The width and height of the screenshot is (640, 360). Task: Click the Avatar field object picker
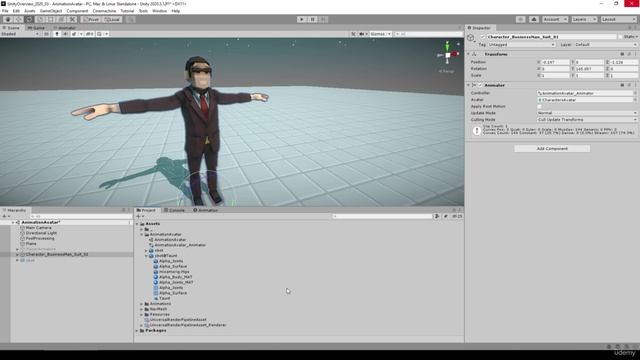tap(635, 100)
